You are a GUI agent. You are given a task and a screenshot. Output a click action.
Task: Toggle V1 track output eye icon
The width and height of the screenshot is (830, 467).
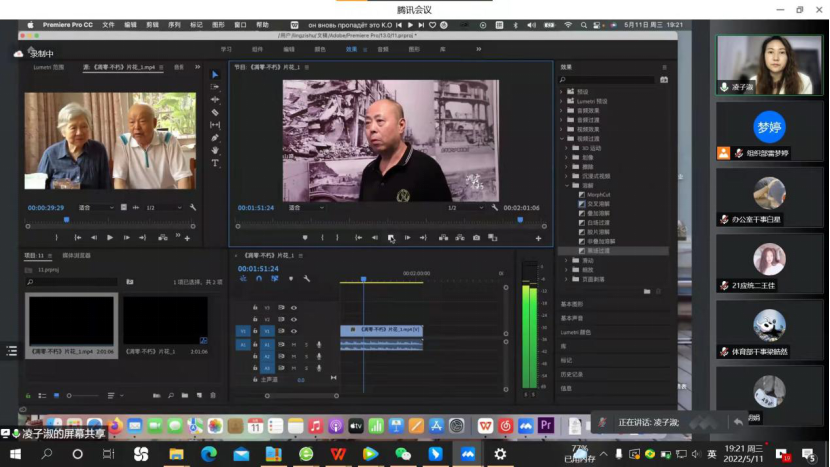(294, 331)
